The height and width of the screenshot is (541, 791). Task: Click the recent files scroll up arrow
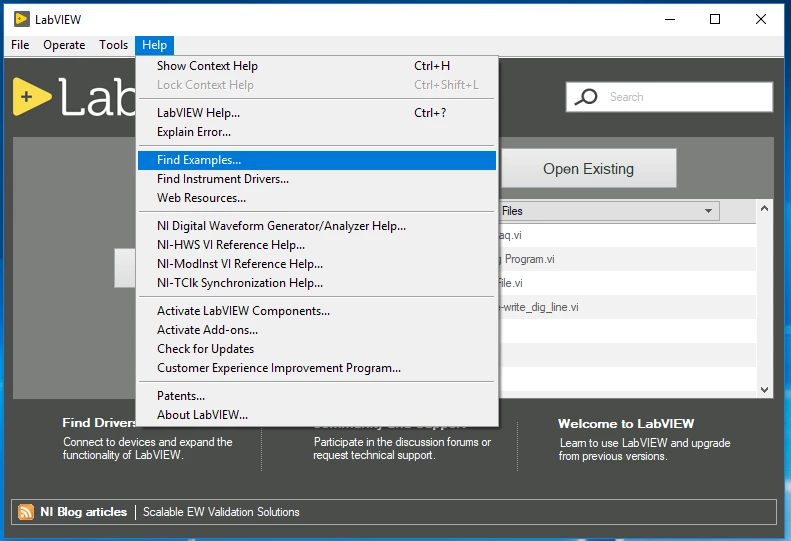(x=764, y=208)
